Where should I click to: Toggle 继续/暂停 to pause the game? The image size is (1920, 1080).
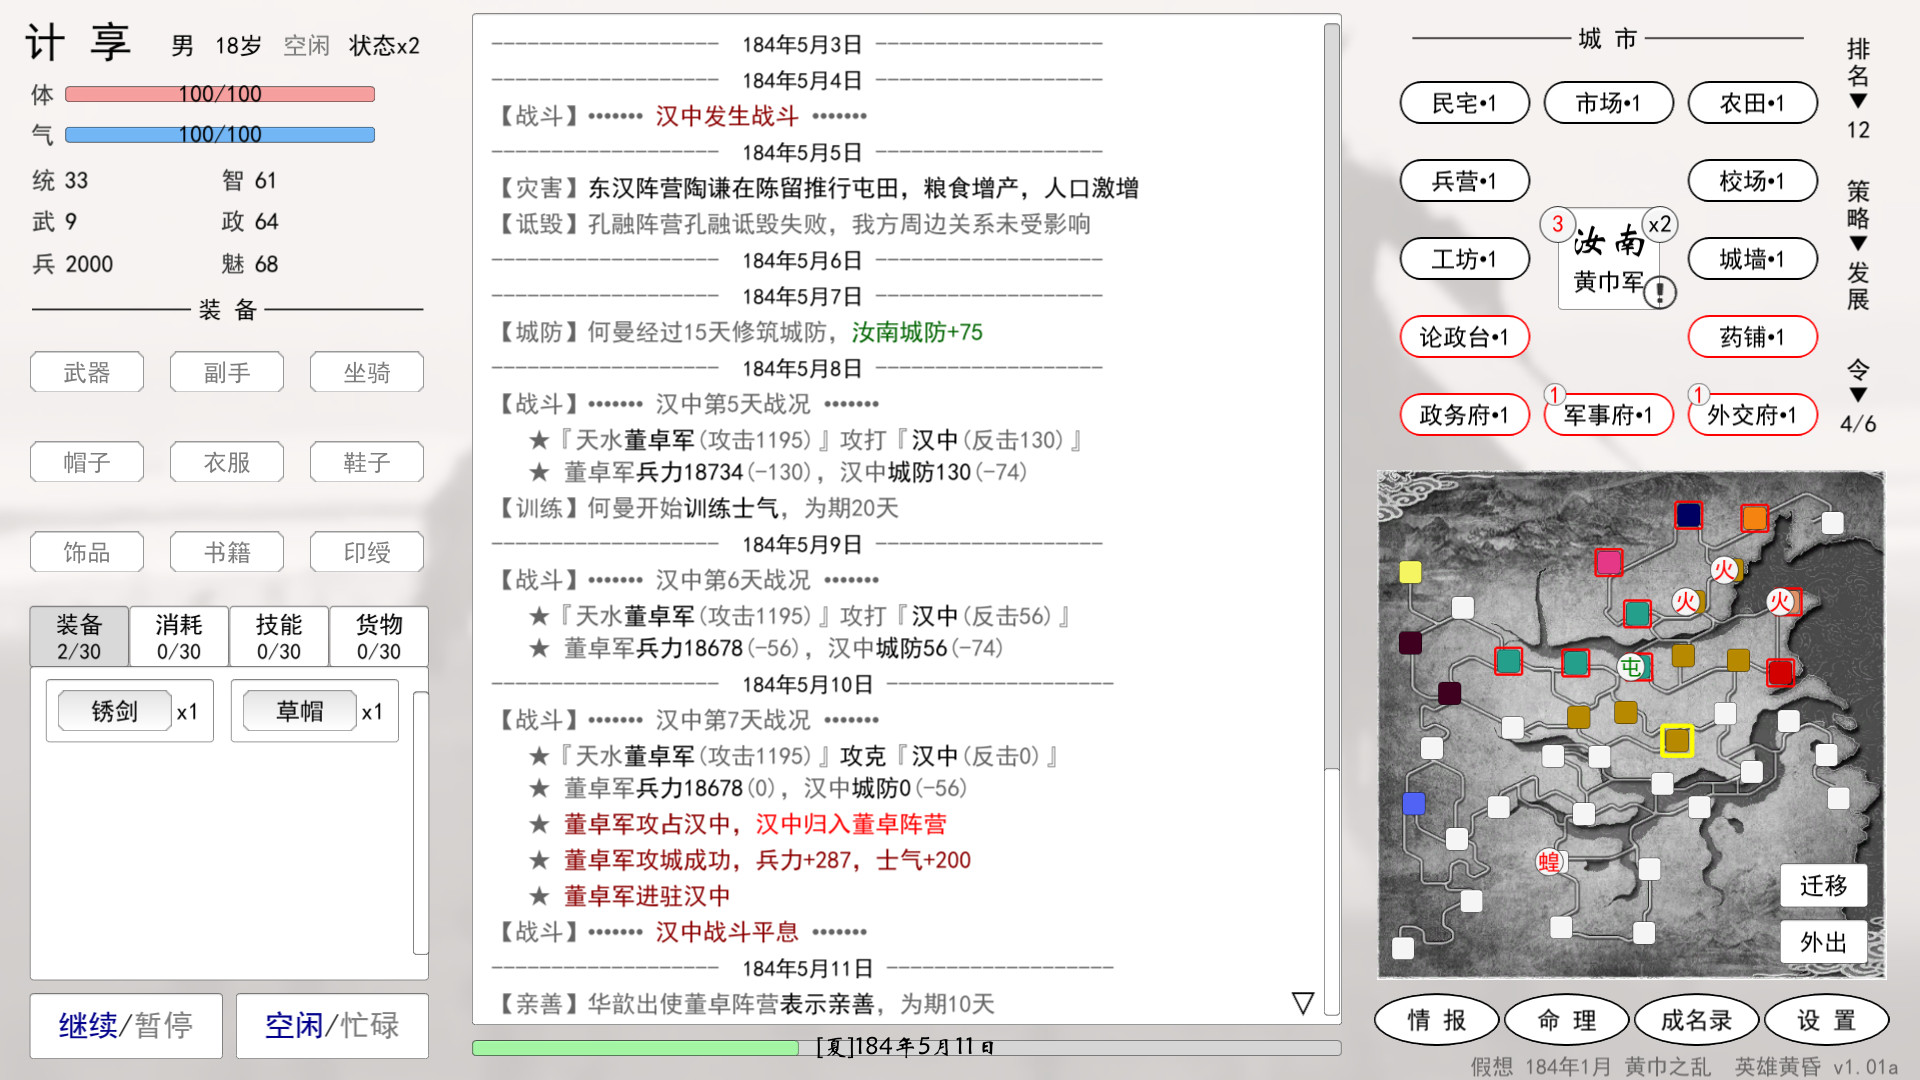pyautogui.click(x=125, y=1026)
